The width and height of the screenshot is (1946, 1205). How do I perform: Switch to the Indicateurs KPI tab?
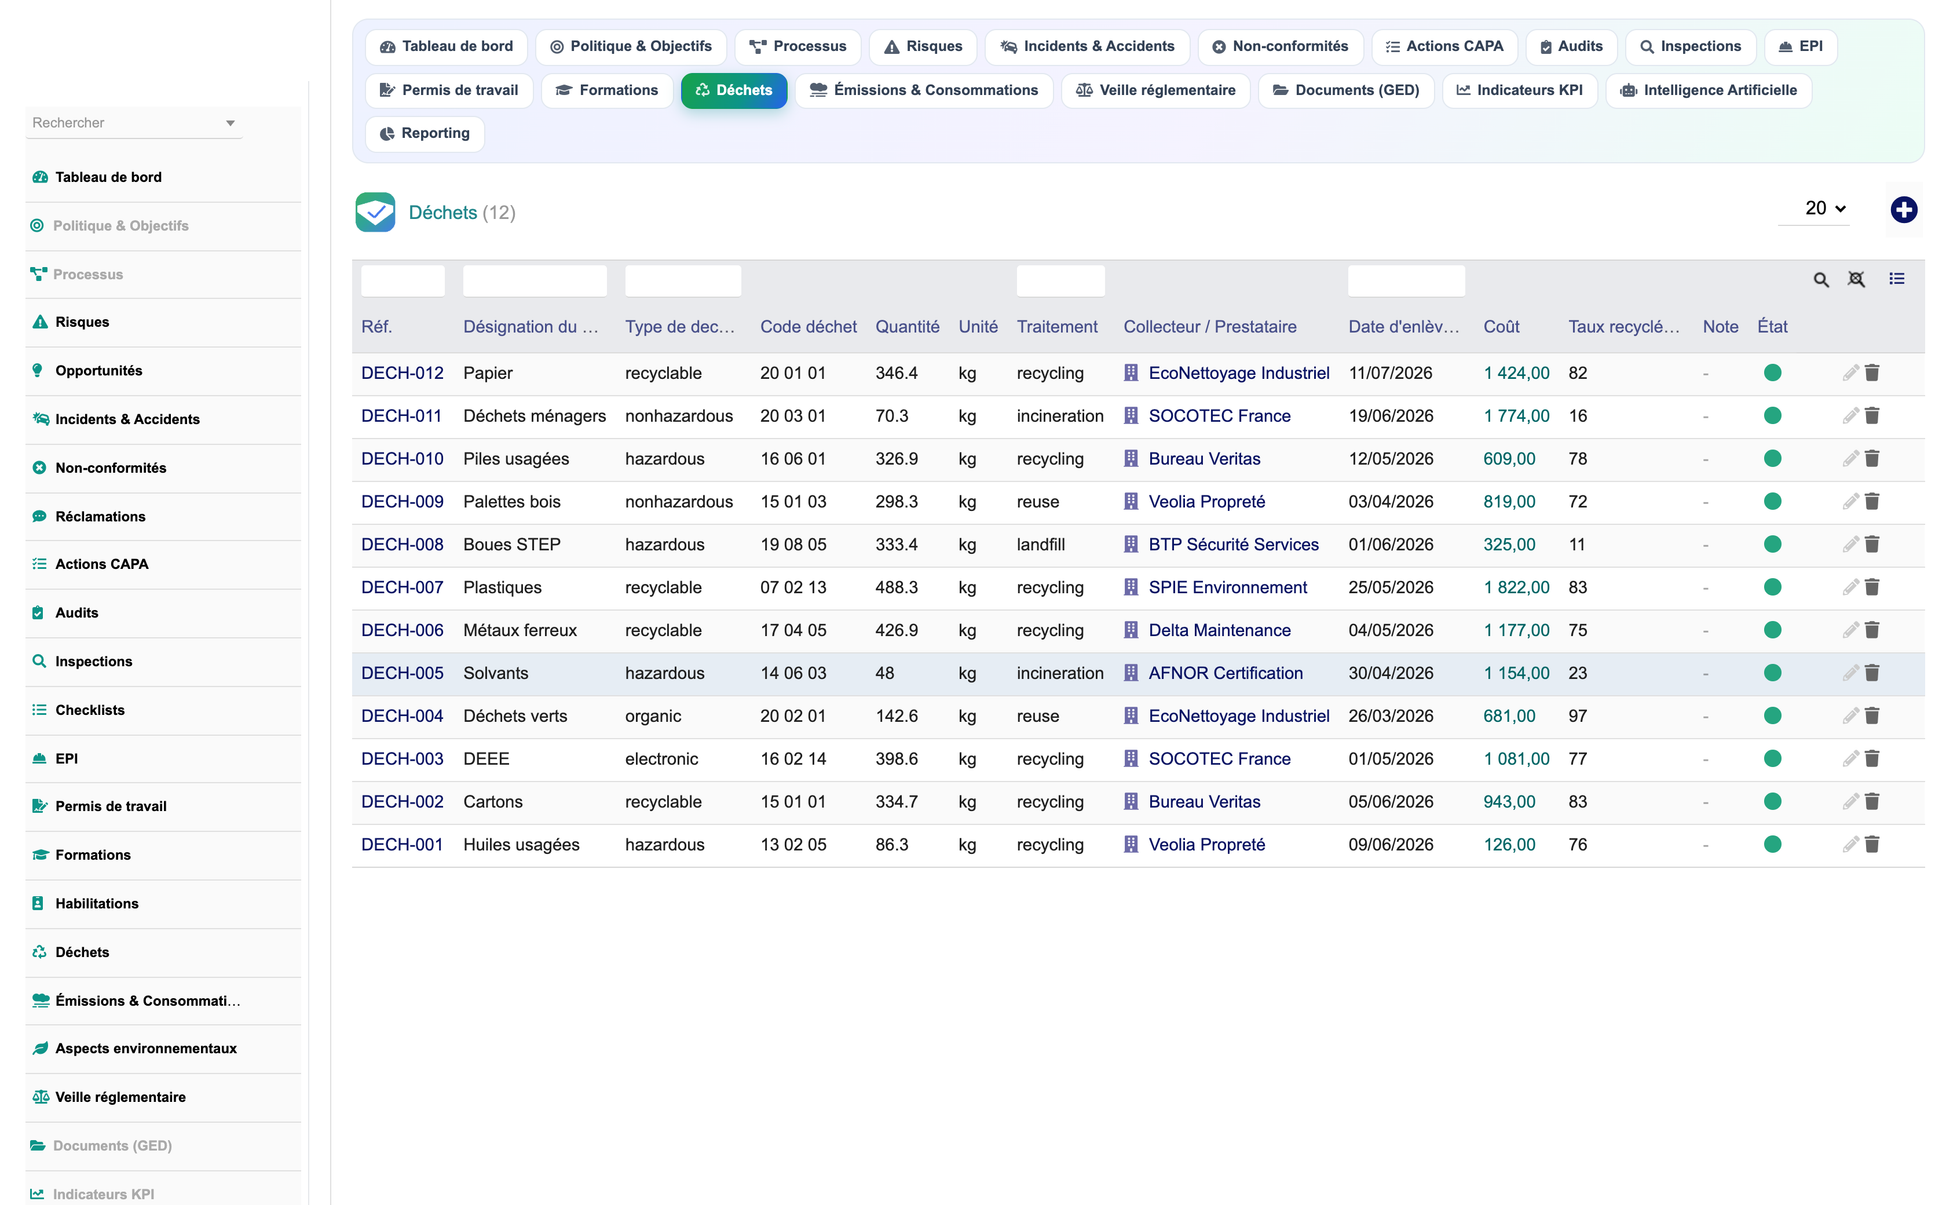coord(1519,91)
